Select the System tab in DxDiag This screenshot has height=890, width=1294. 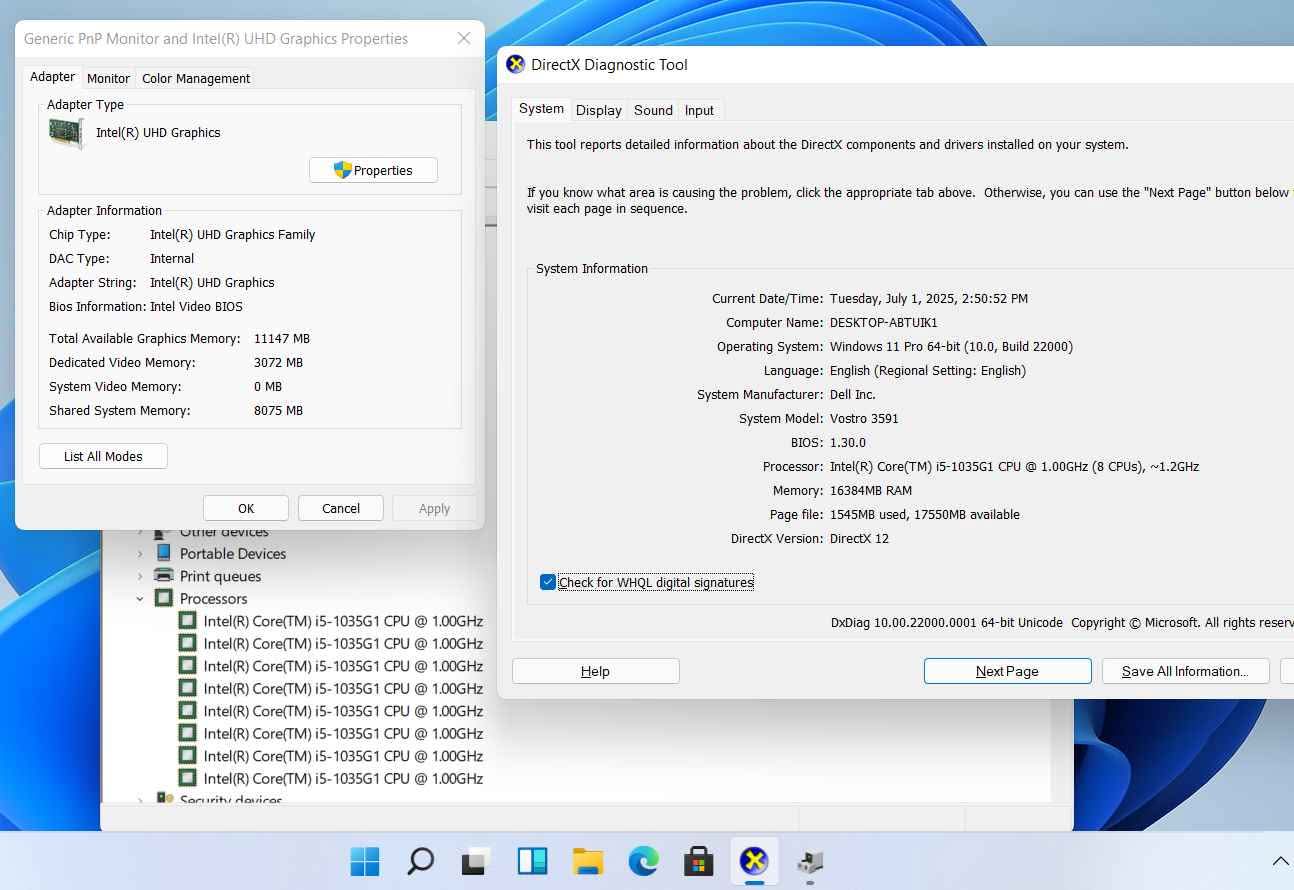point(541,109)
